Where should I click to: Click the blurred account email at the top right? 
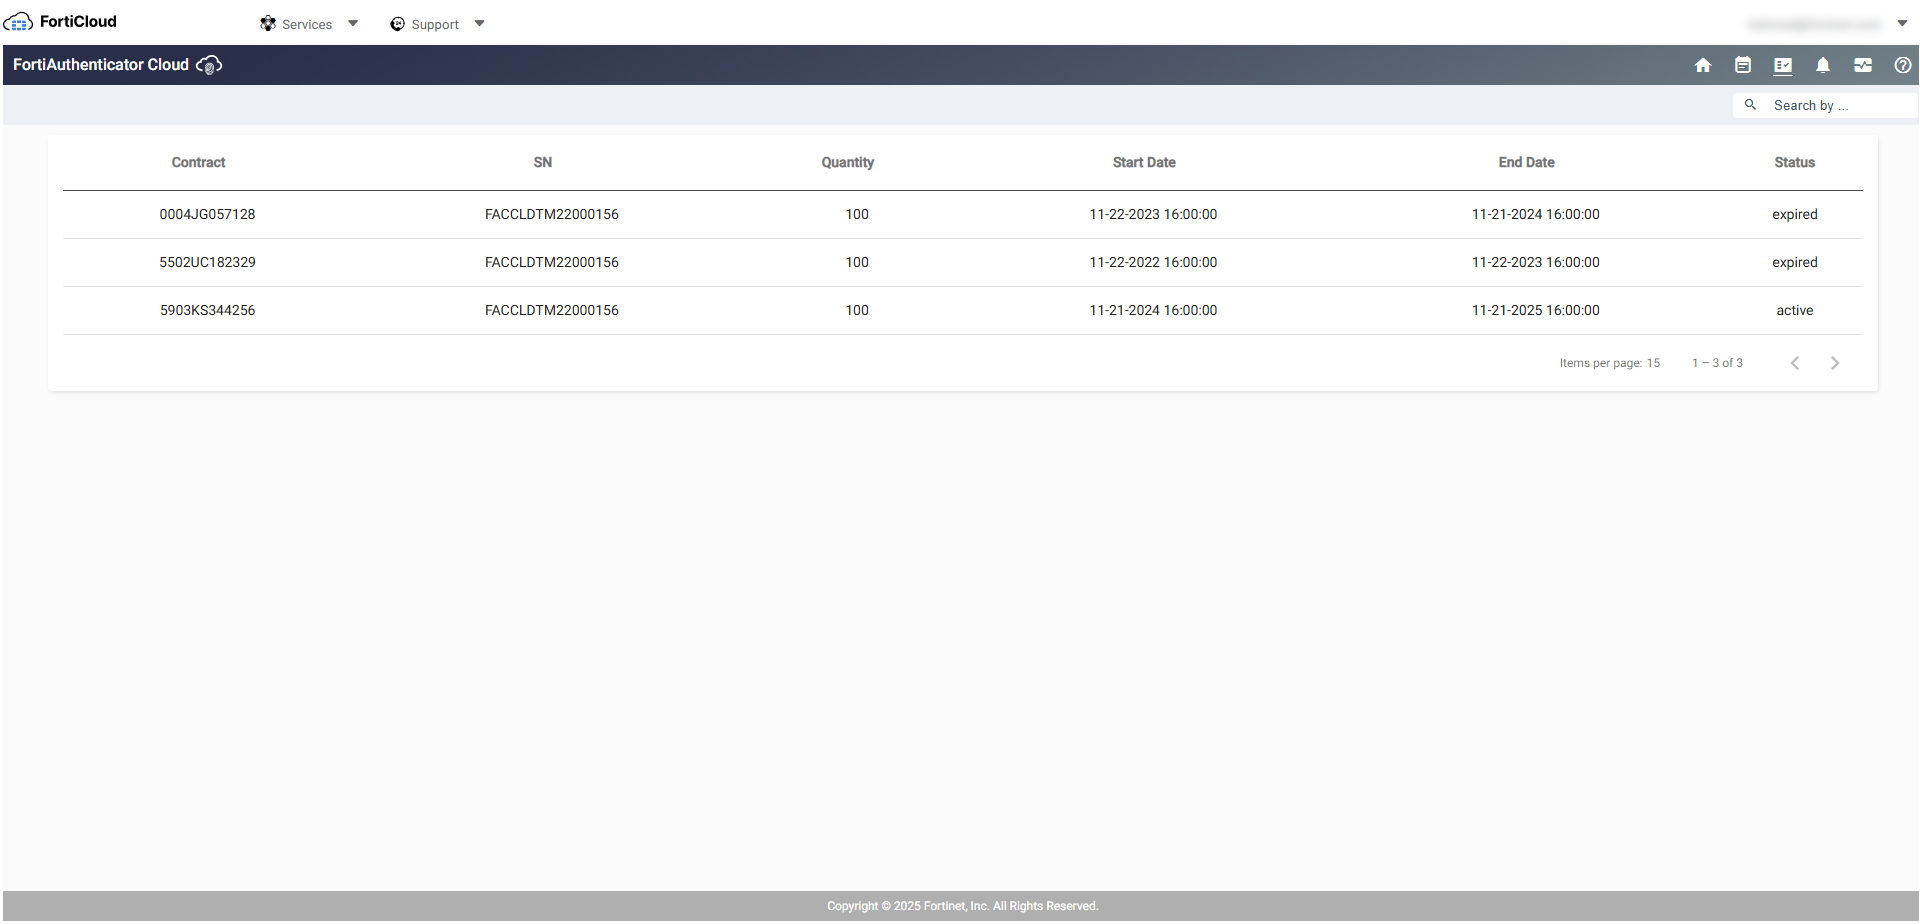click(1815, 24)
